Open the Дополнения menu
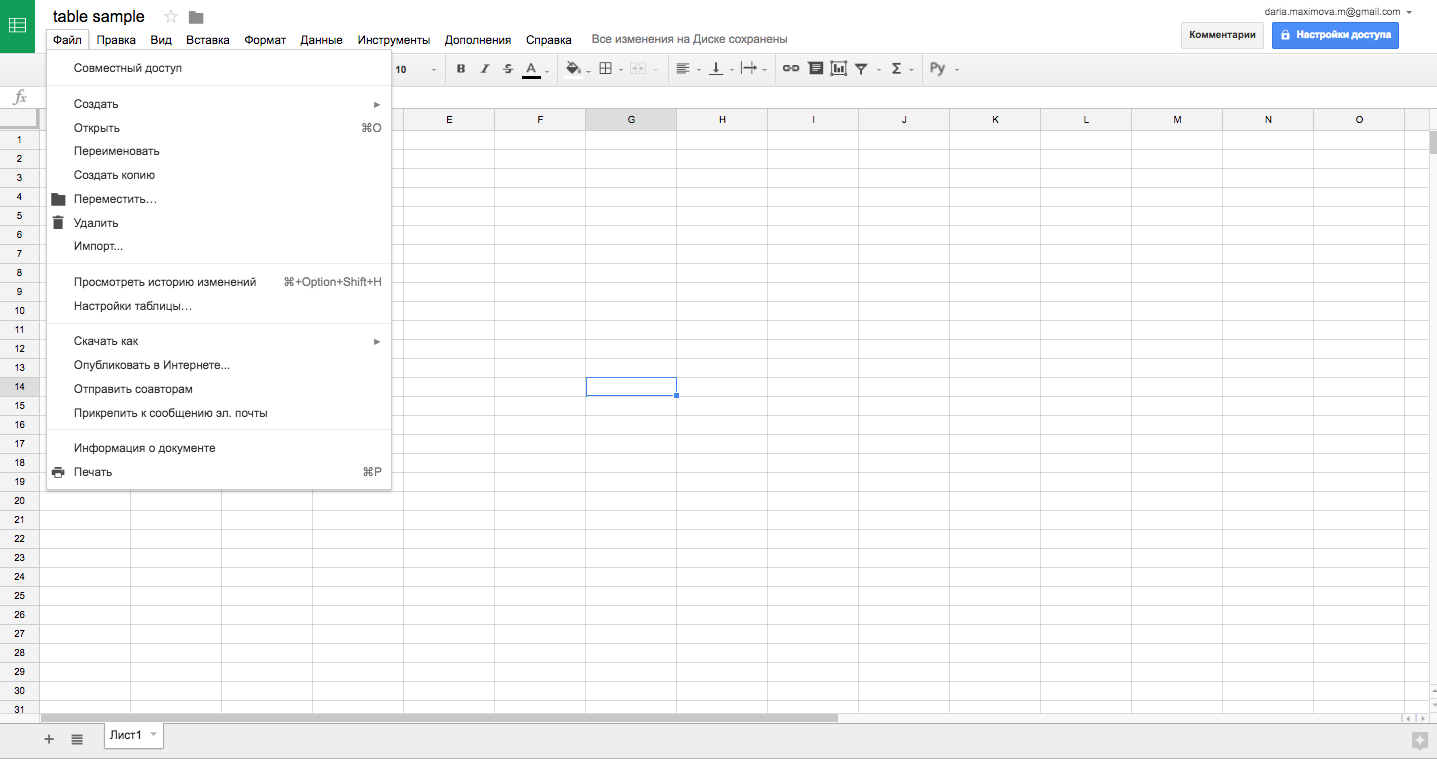This screenshot has width=1437, height=759. point(478,40)
